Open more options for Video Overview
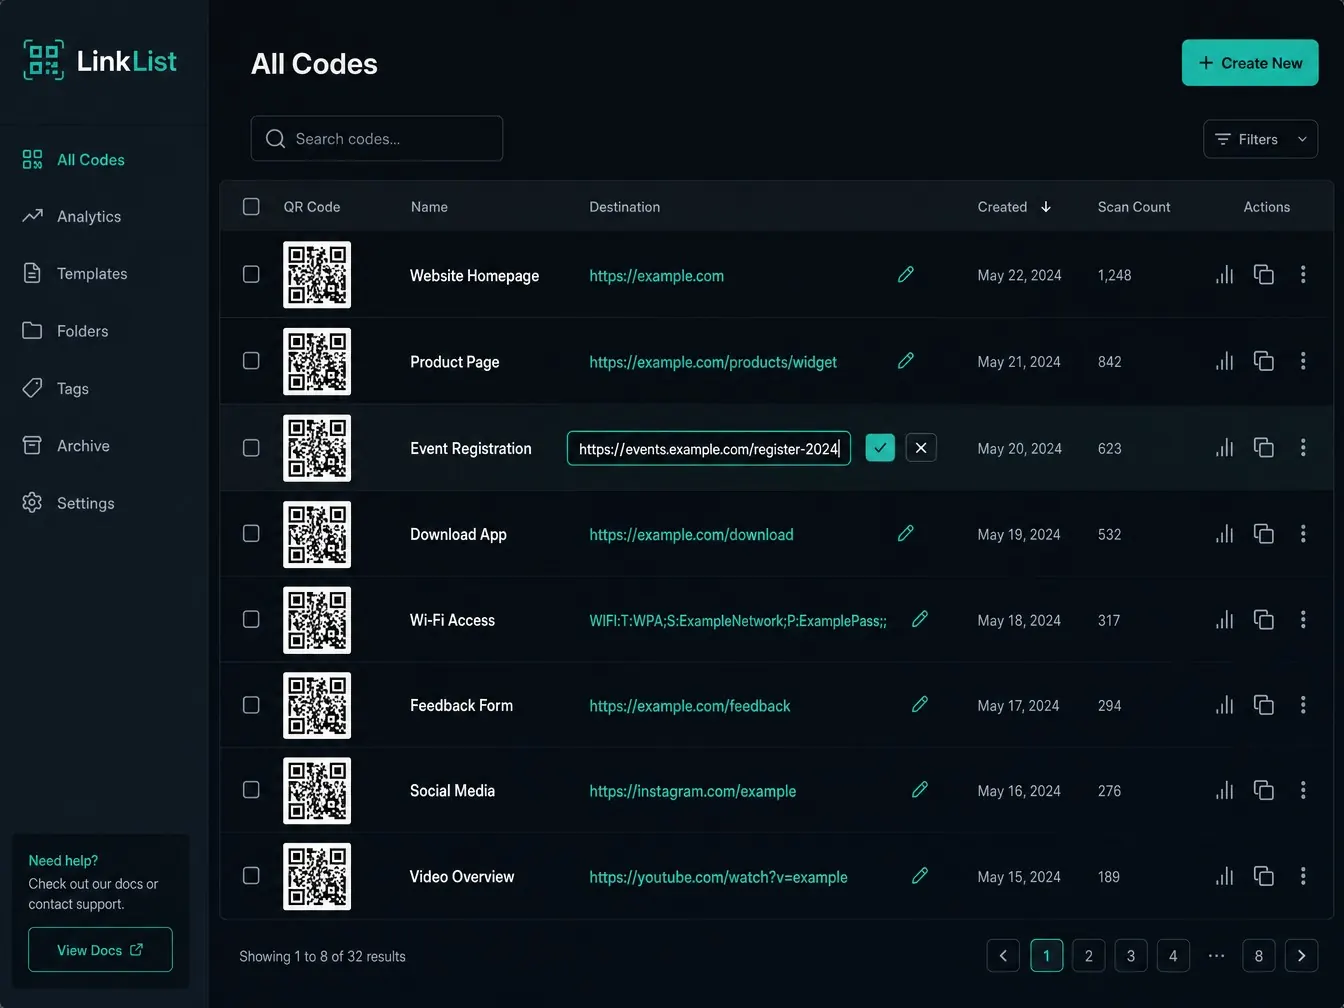The width and height of the screenshot is (1344, 1008). tap(1303, 875)
